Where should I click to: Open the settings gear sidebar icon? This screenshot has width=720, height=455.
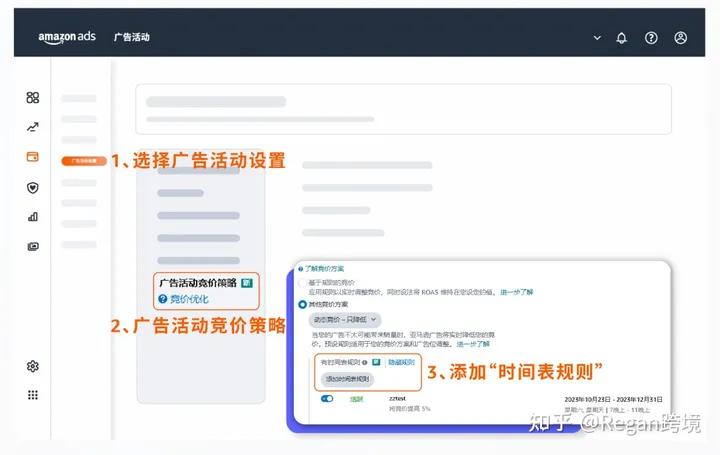[x=33, y=366]
